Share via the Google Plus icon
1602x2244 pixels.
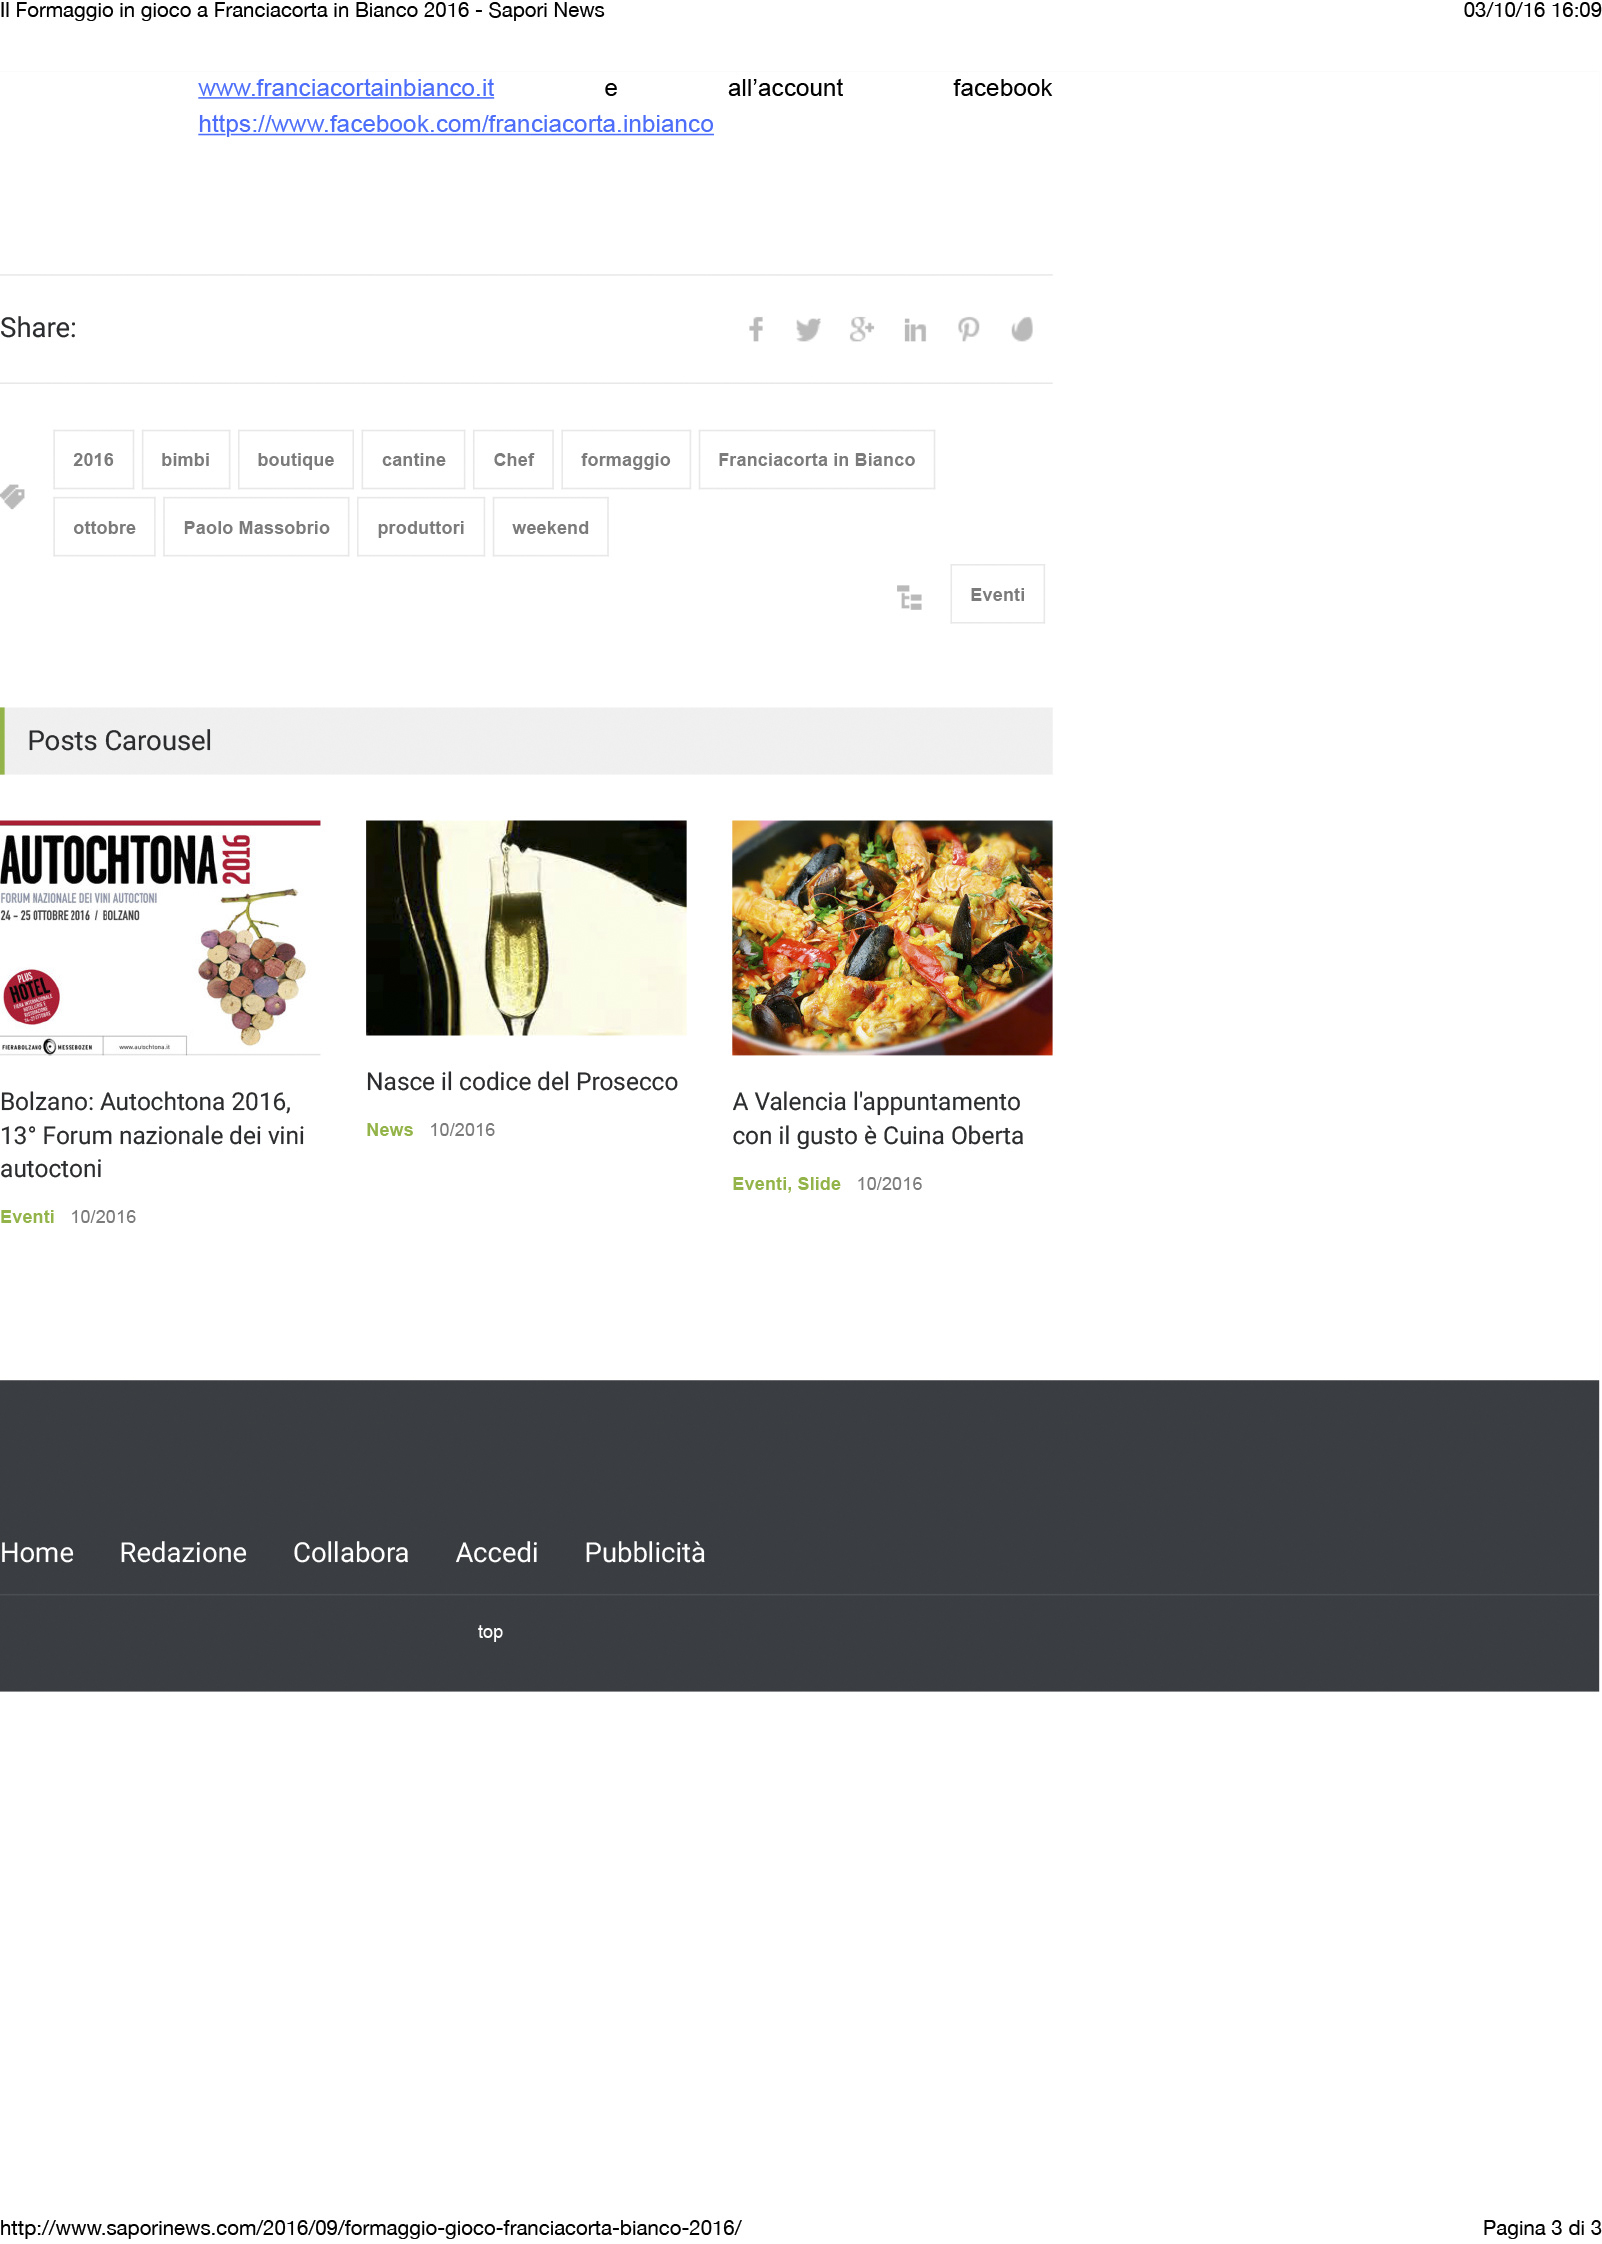pyautogui.click(x=861, y=329)
